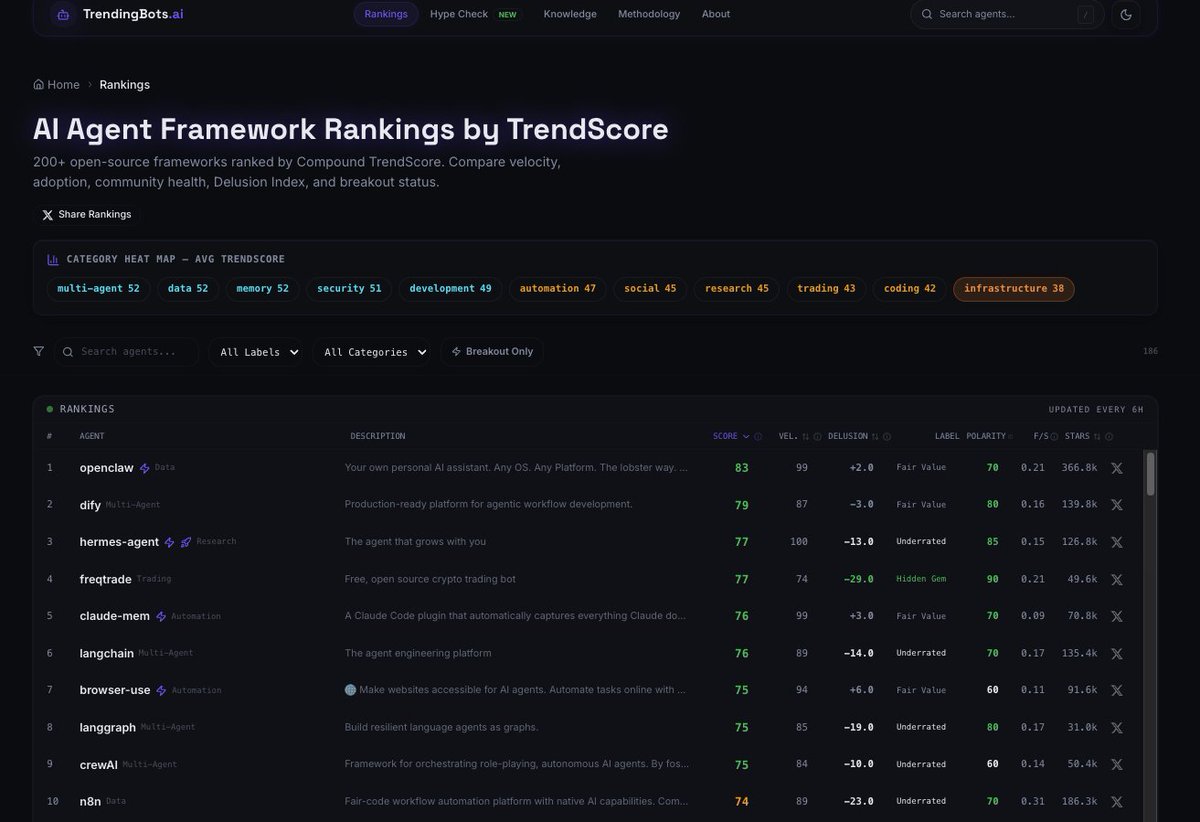This screenshot has height=822, width=1200.
Task: Open the About page
Action: point(716,14)
